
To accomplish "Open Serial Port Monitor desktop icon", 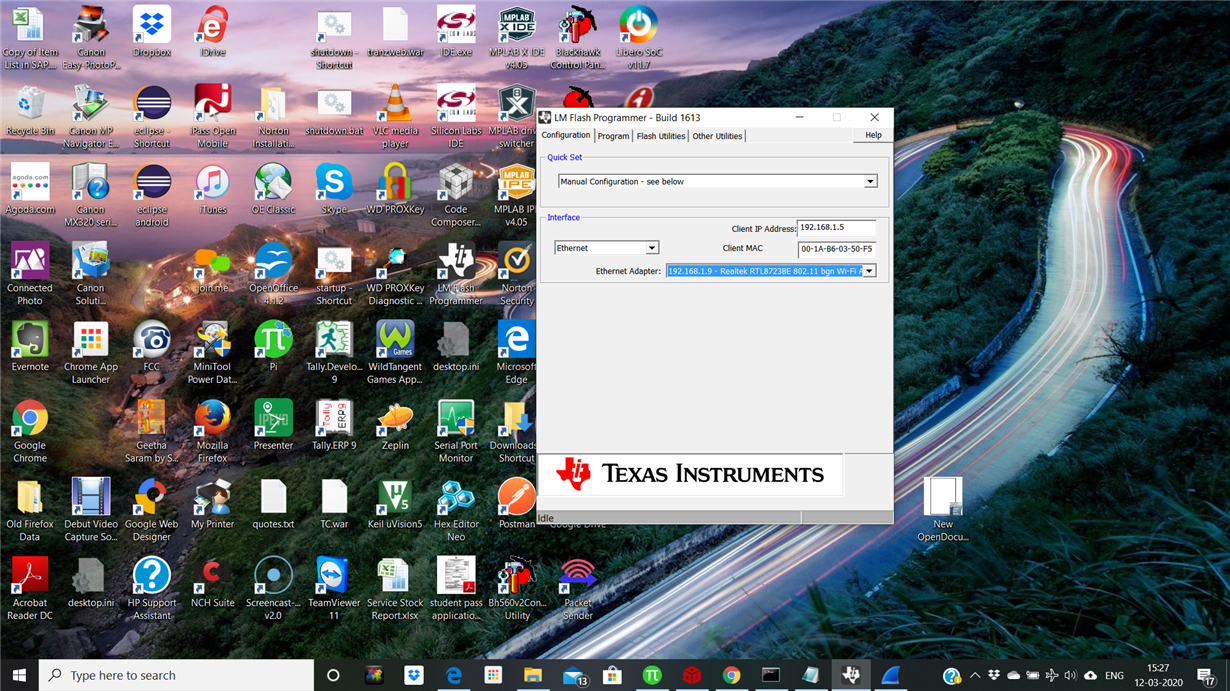I will 456,431.
